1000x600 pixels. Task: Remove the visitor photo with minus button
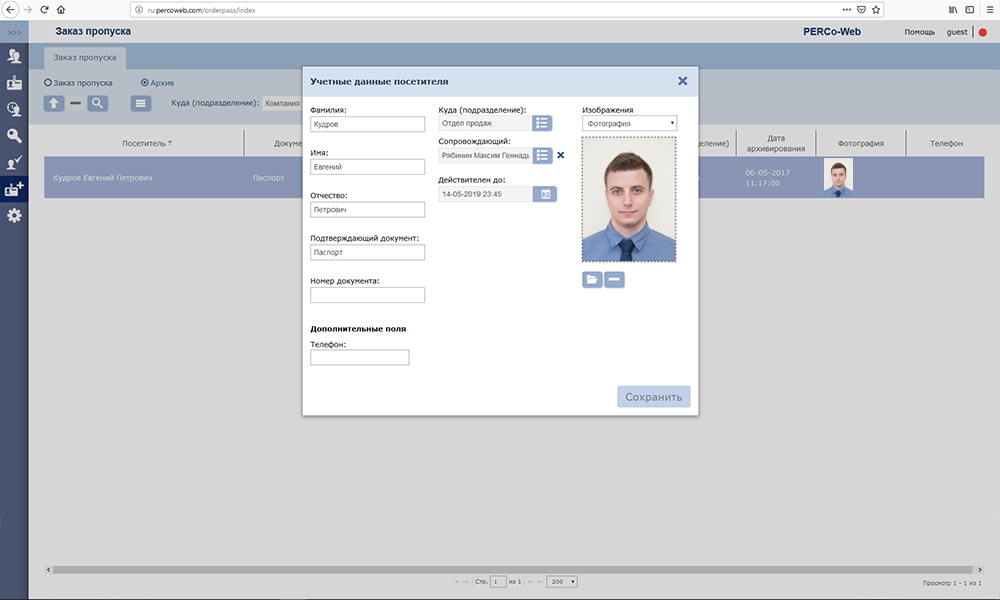tap(614, 280)
